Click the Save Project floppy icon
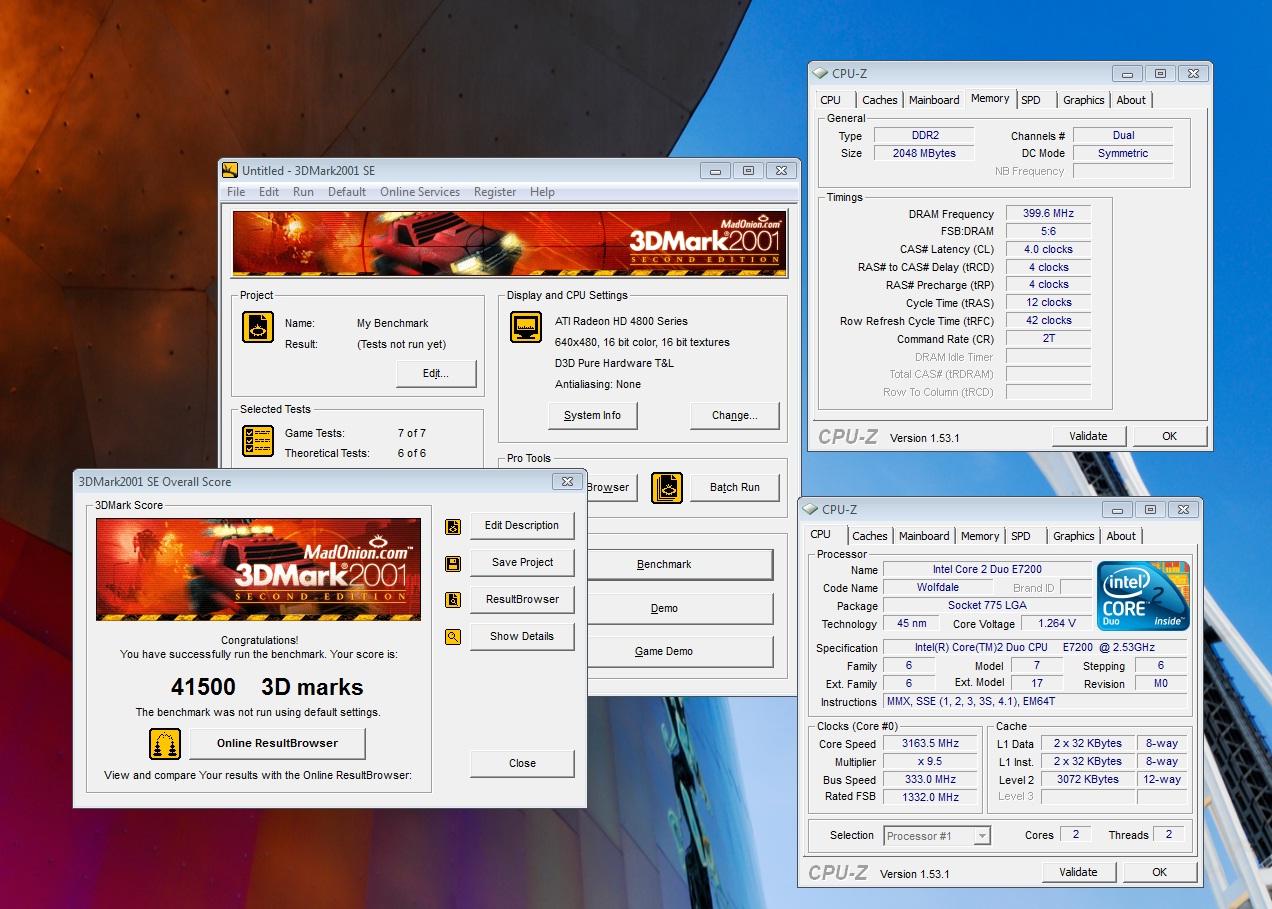 tap(453, 563)
